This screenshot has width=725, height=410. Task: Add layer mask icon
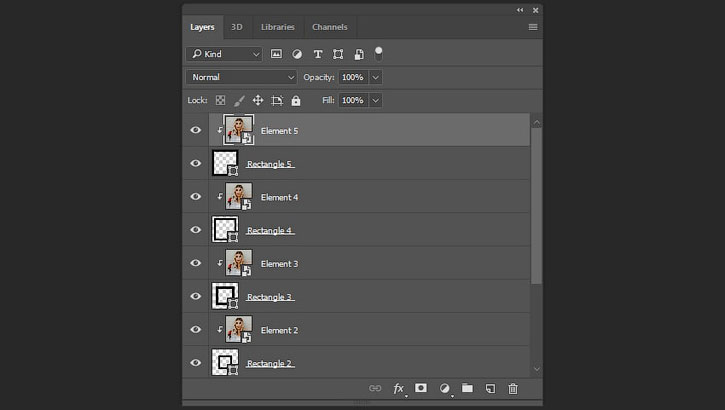click(421, 388)
